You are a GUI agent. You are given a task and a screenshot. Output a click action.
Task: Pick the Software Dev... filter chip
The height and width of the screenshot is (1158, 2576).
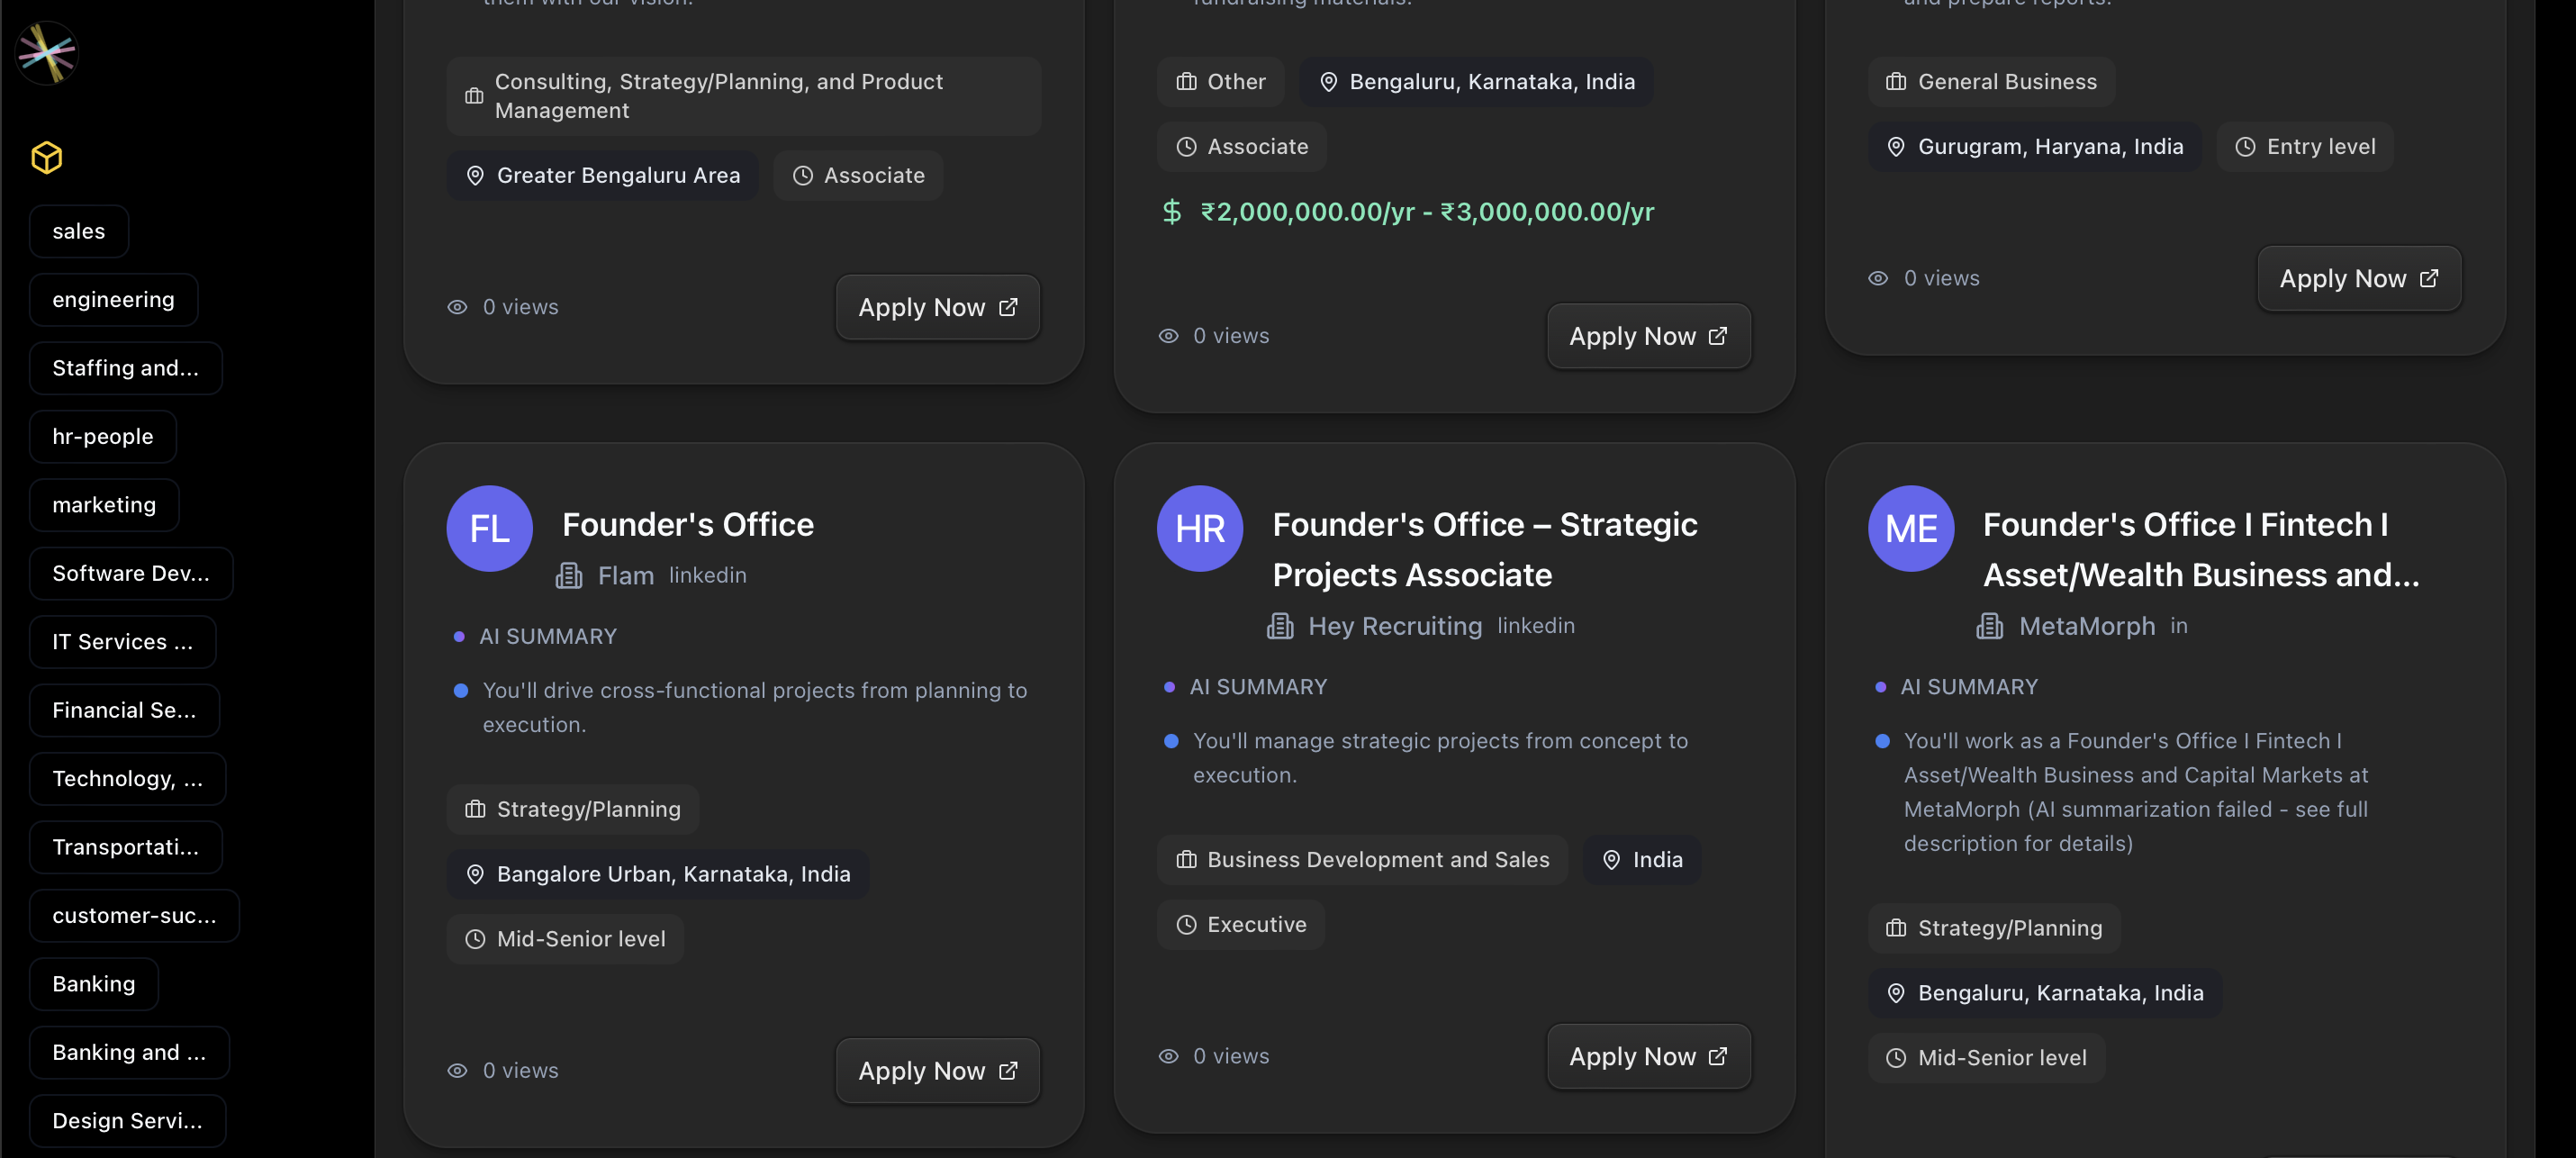tap(131, 573)
